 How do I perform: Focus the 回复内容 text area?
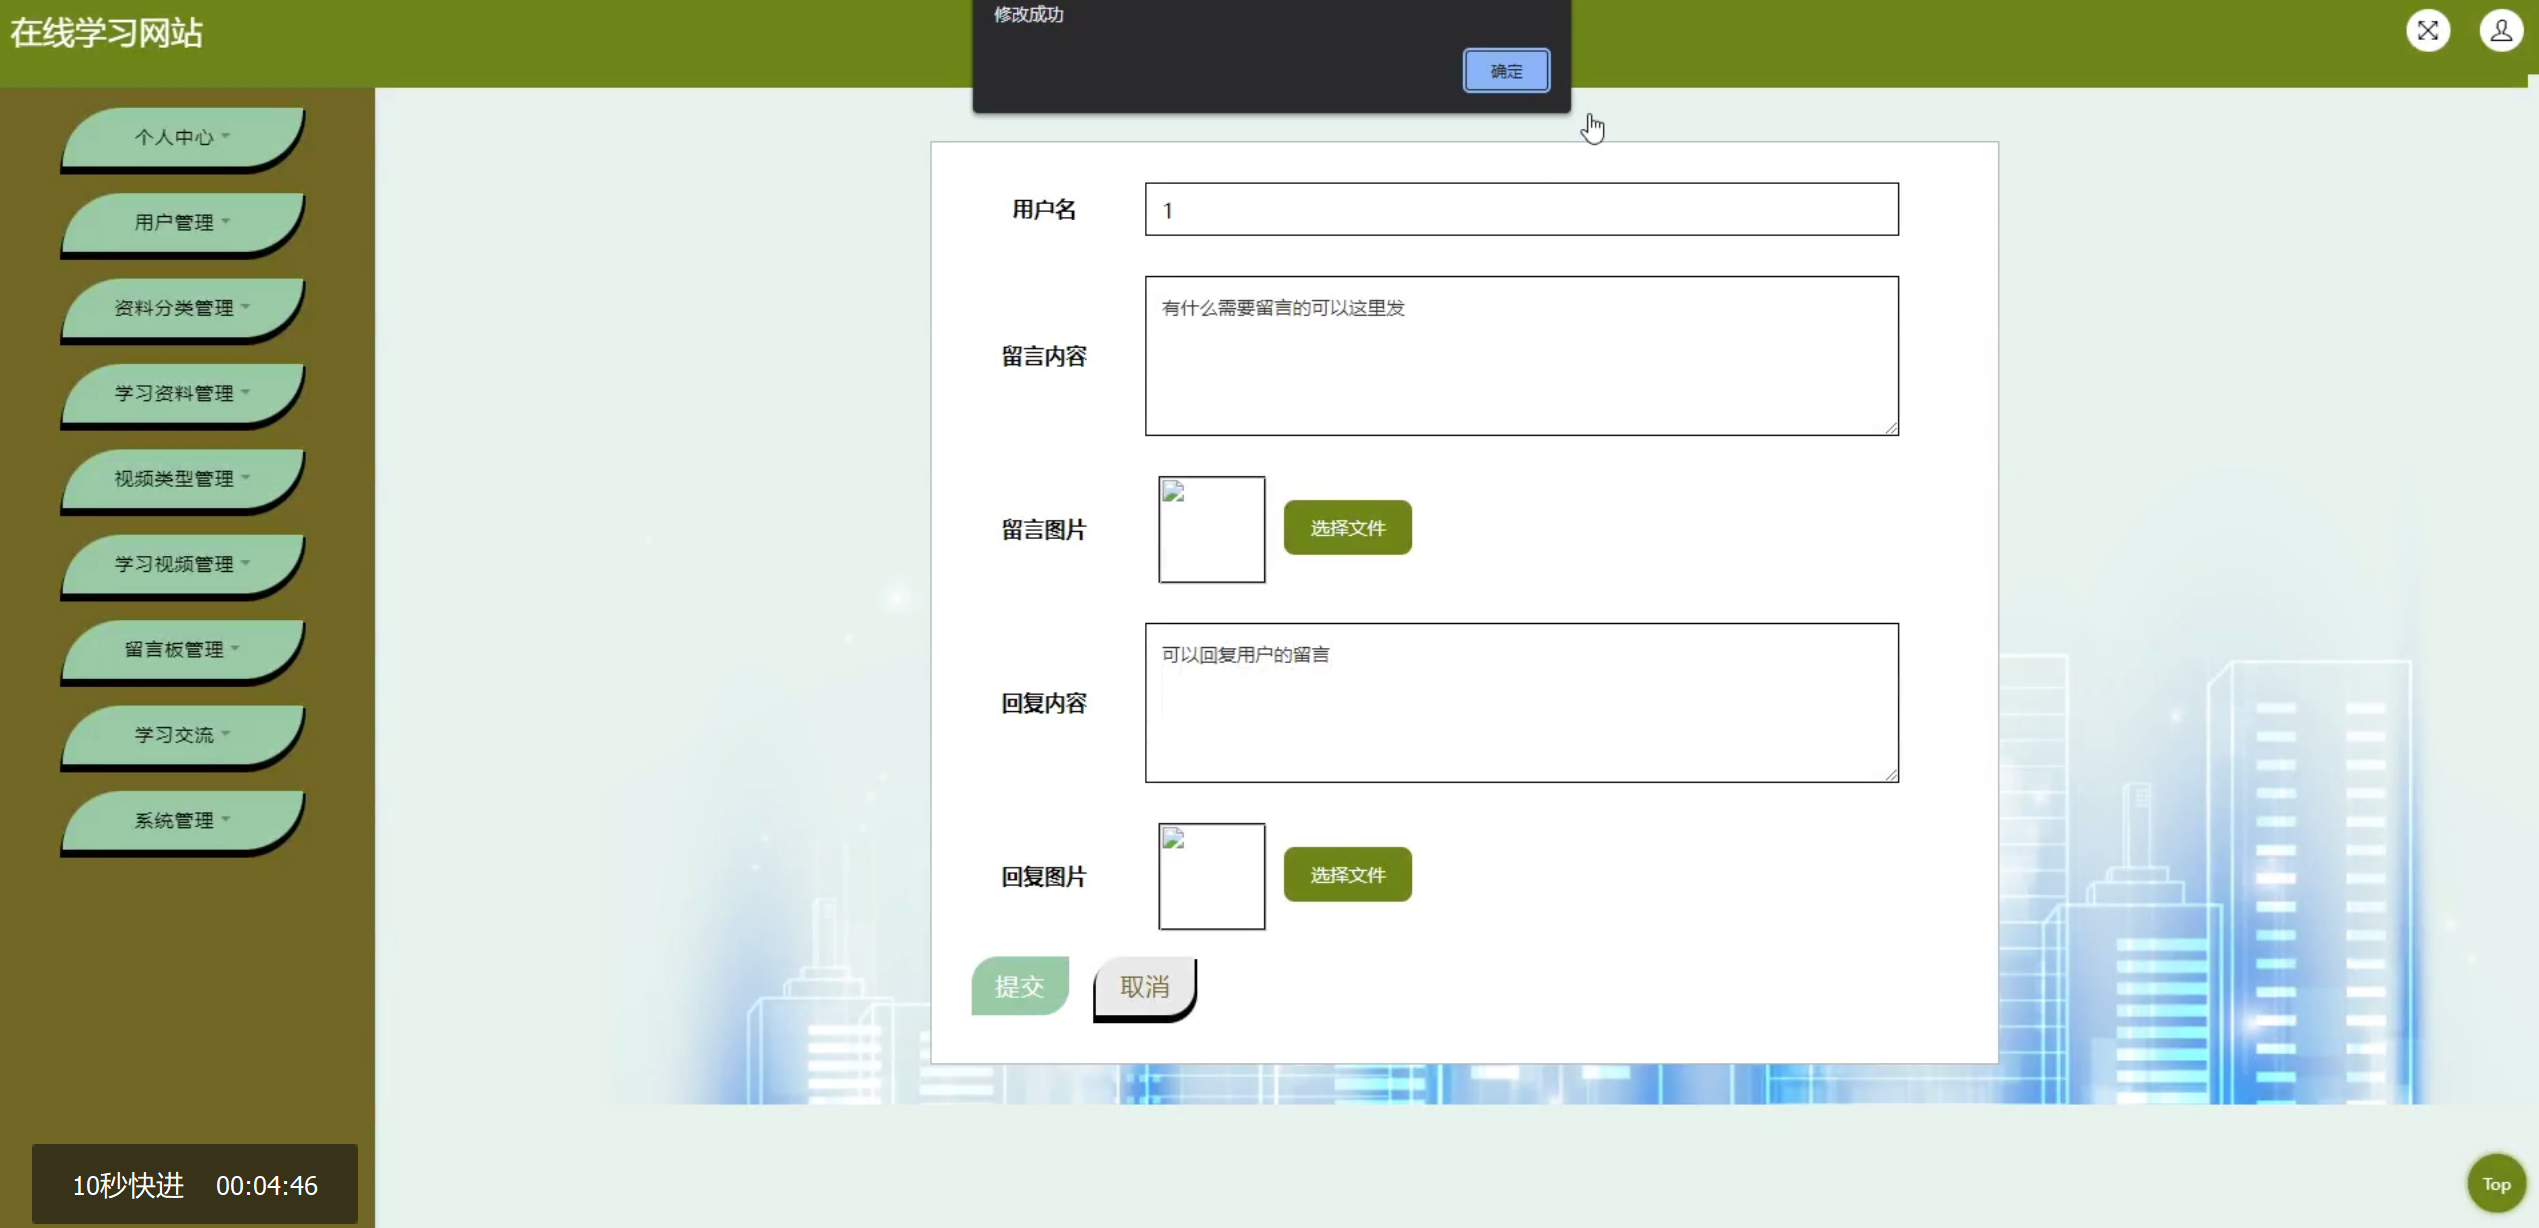tap(1521, 703)
